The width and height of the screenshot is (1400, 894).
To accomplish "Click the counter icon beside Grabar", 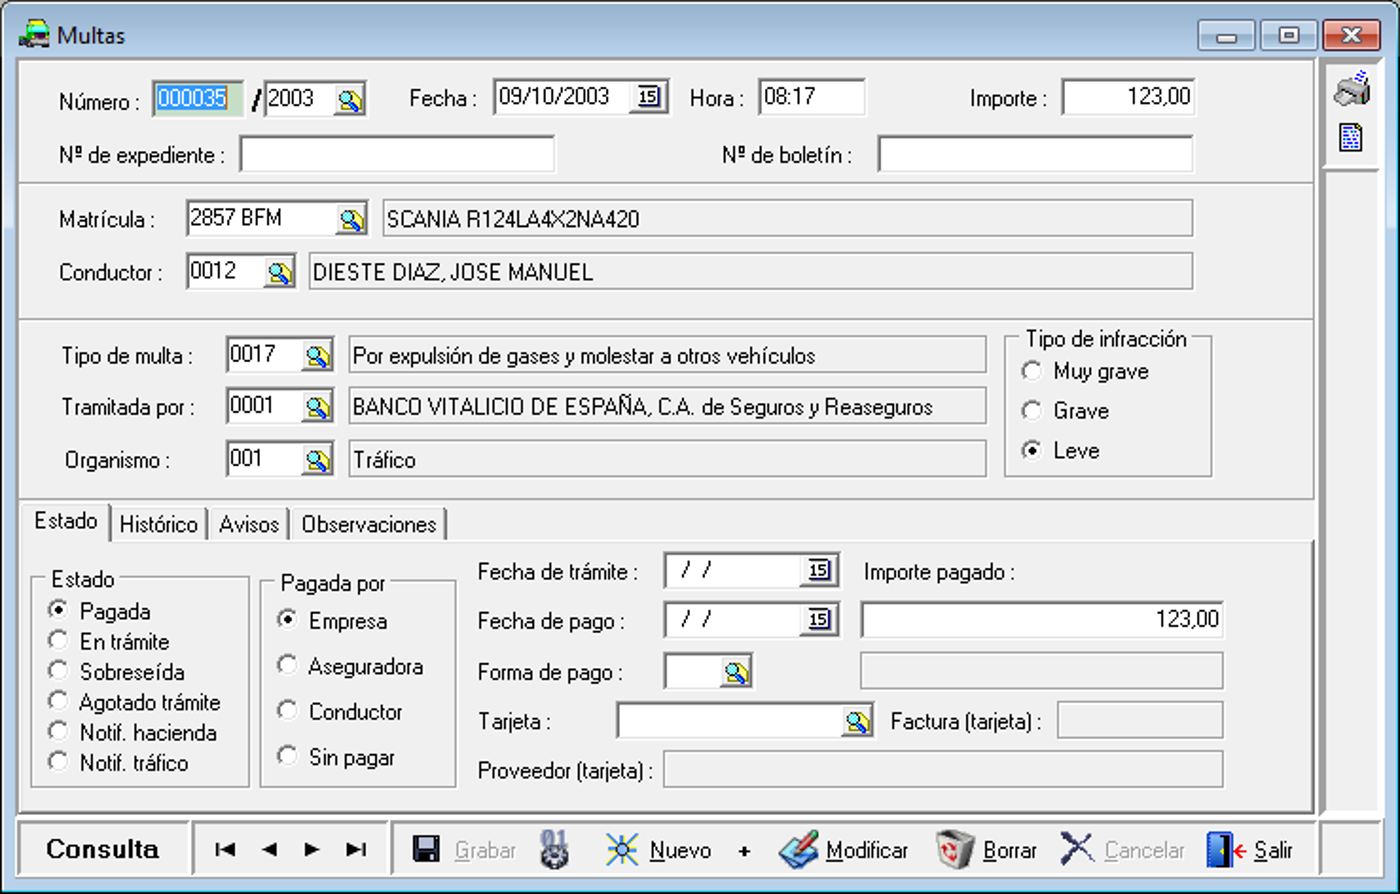I will tap(554, 850).
